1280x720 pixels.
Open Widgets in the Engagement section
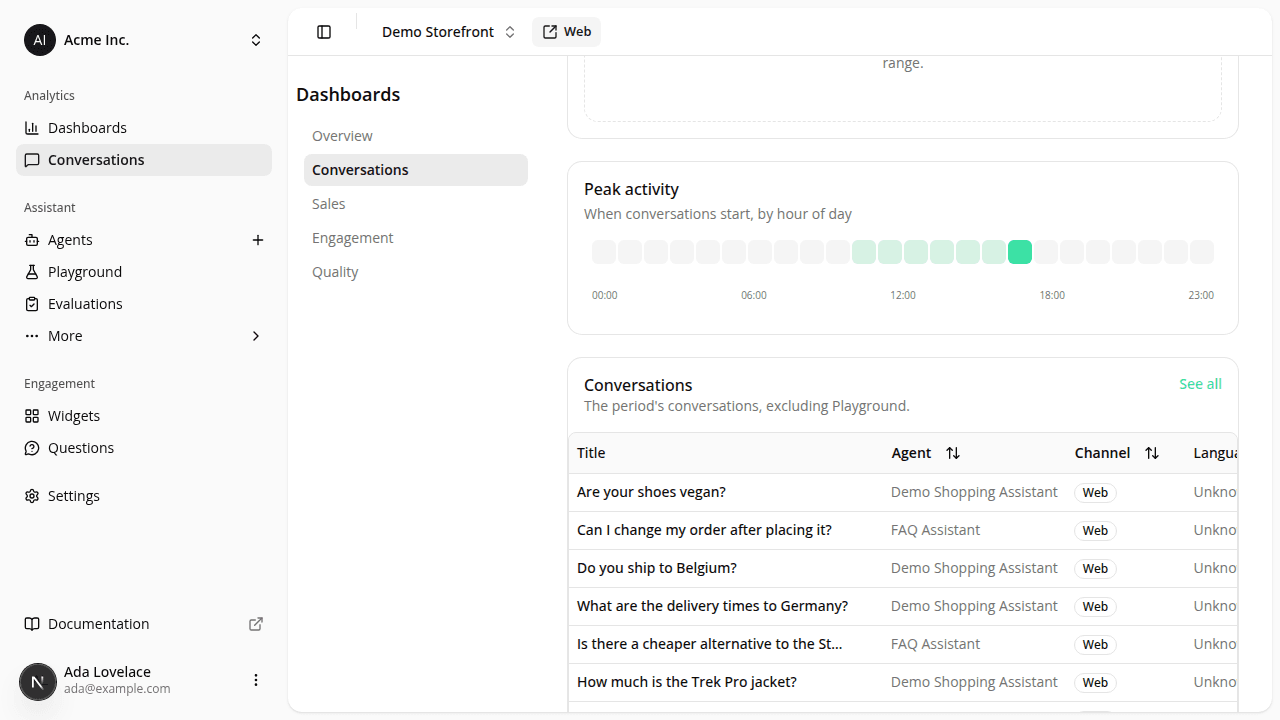[144, 416]
